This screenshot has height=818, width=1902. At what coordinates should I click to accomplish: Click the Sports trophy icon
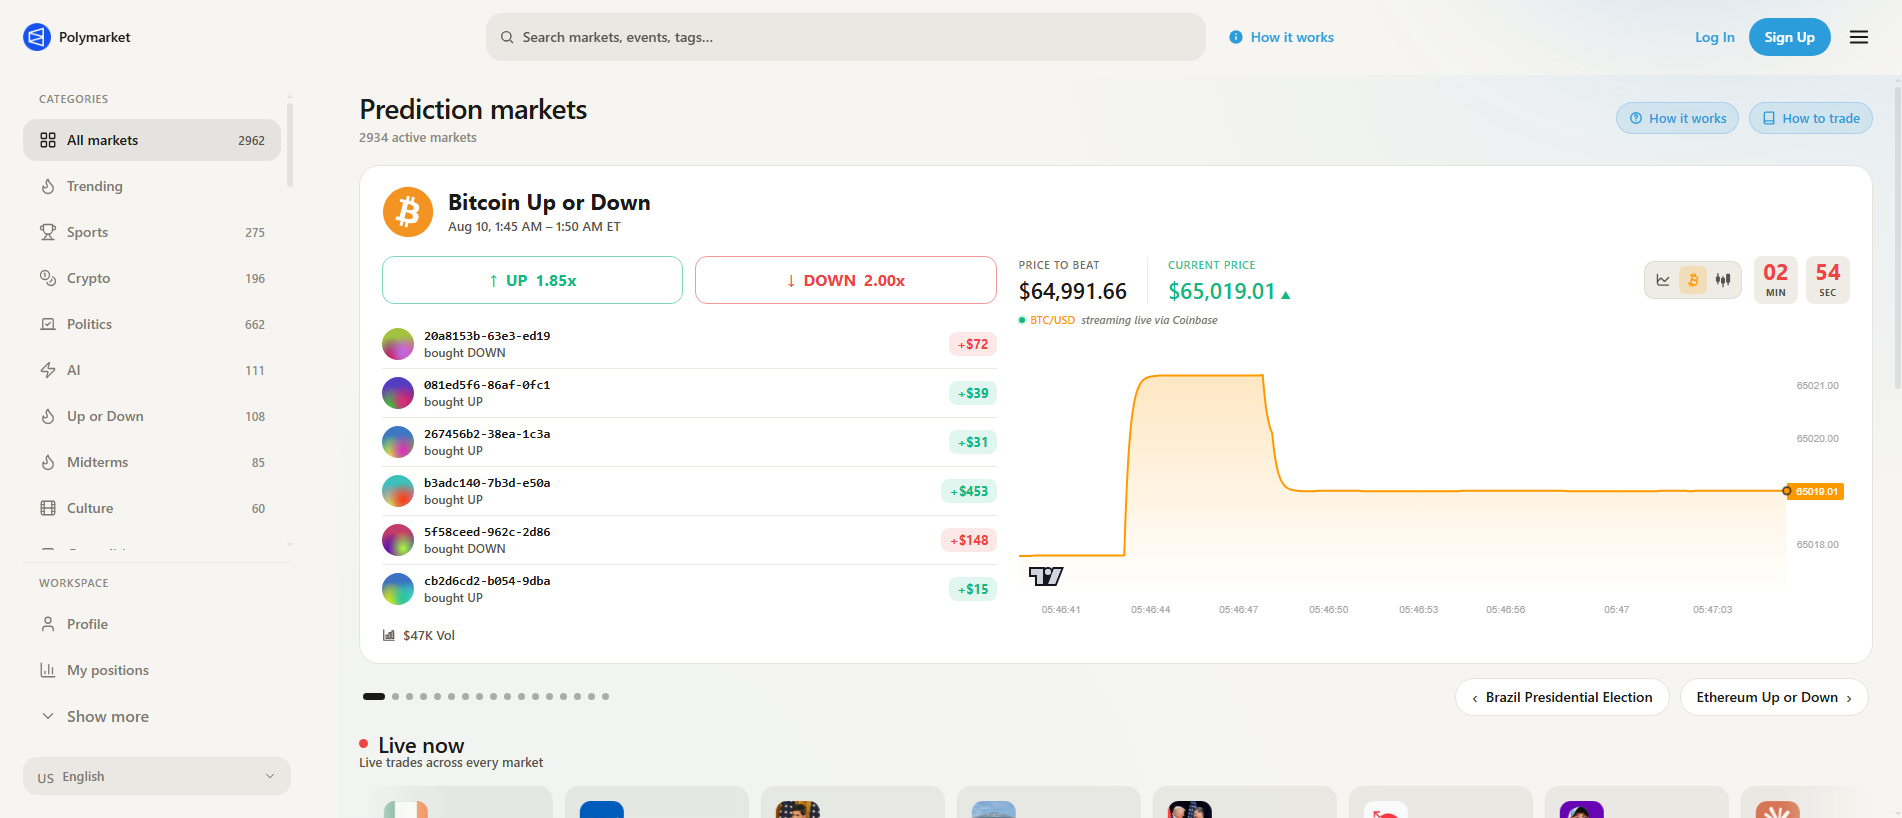coord(48,232)
